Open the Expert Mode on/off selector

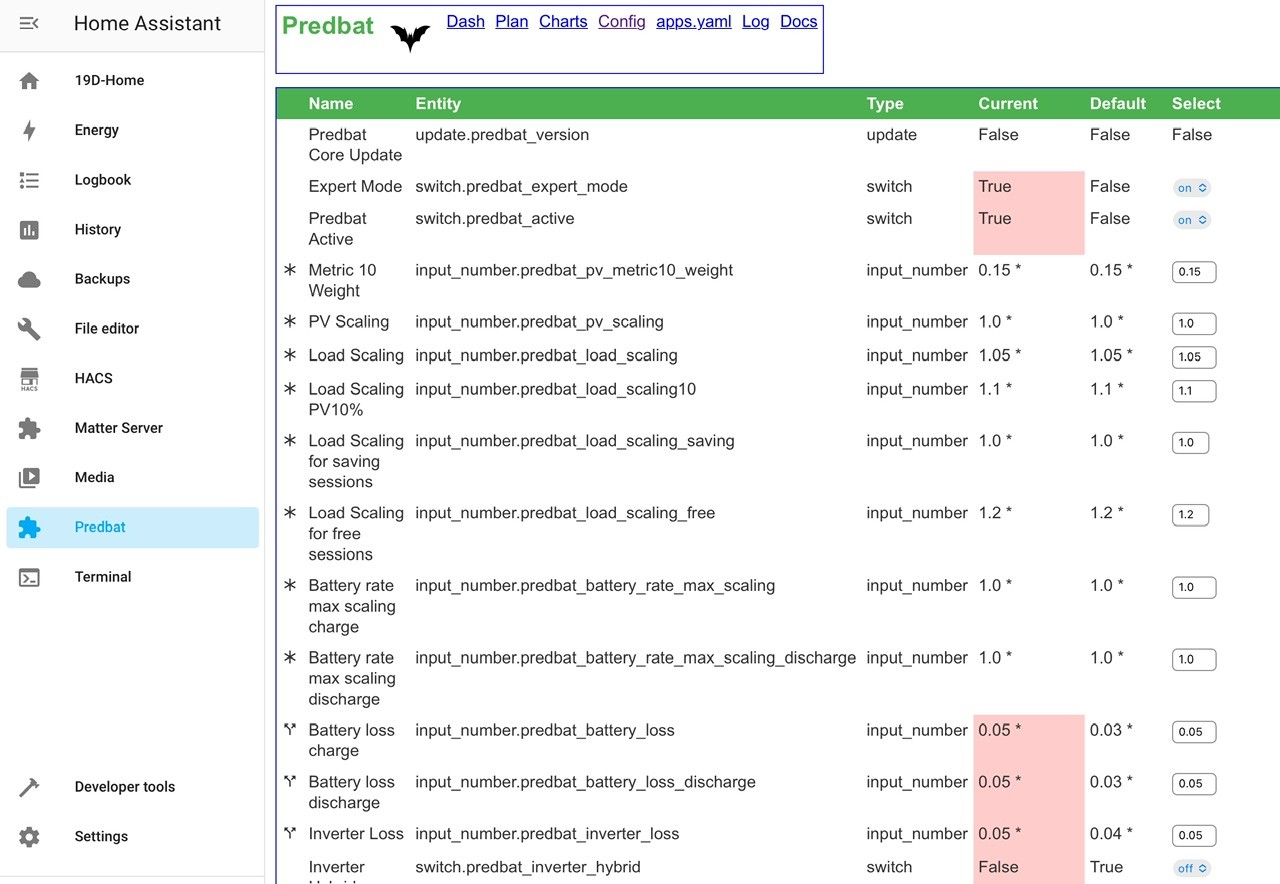pyautogui.click(x=1192, y=188)
